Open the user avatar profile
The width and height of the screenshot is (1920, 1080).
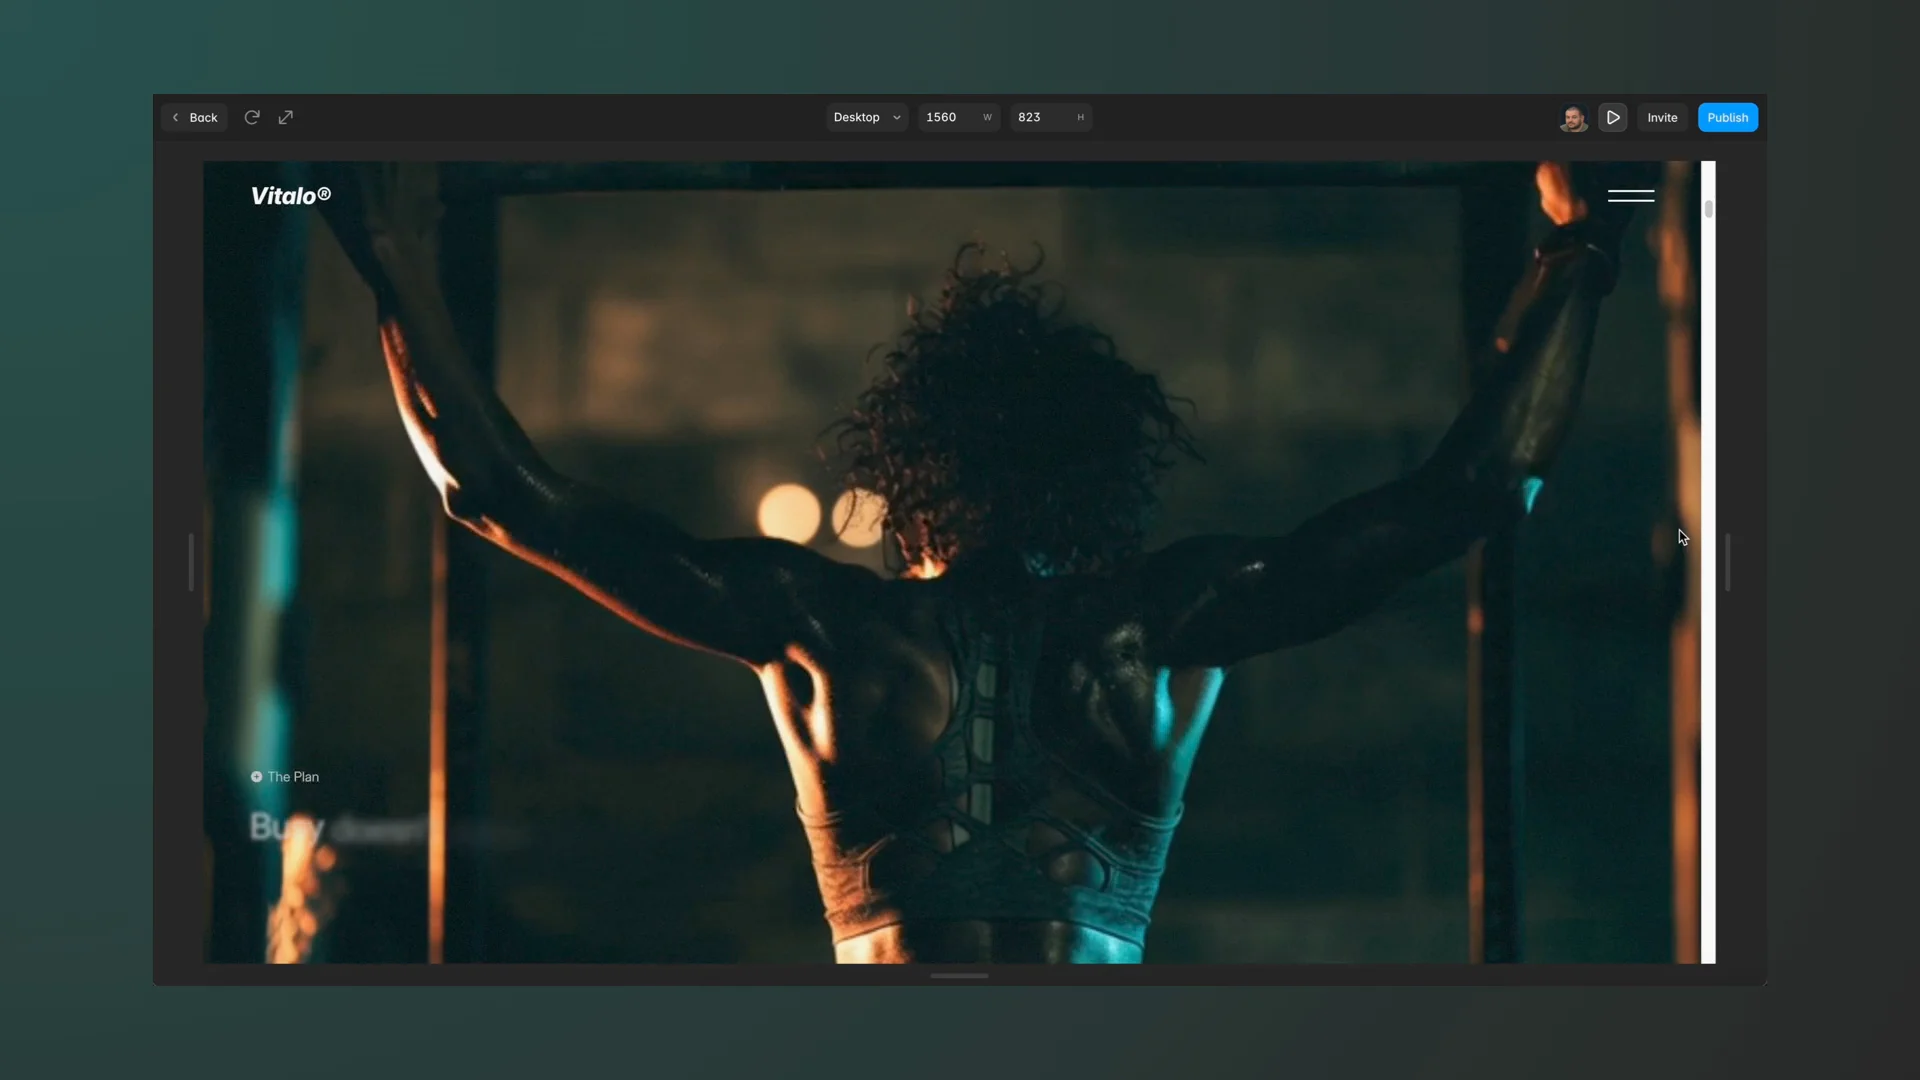1573,118
